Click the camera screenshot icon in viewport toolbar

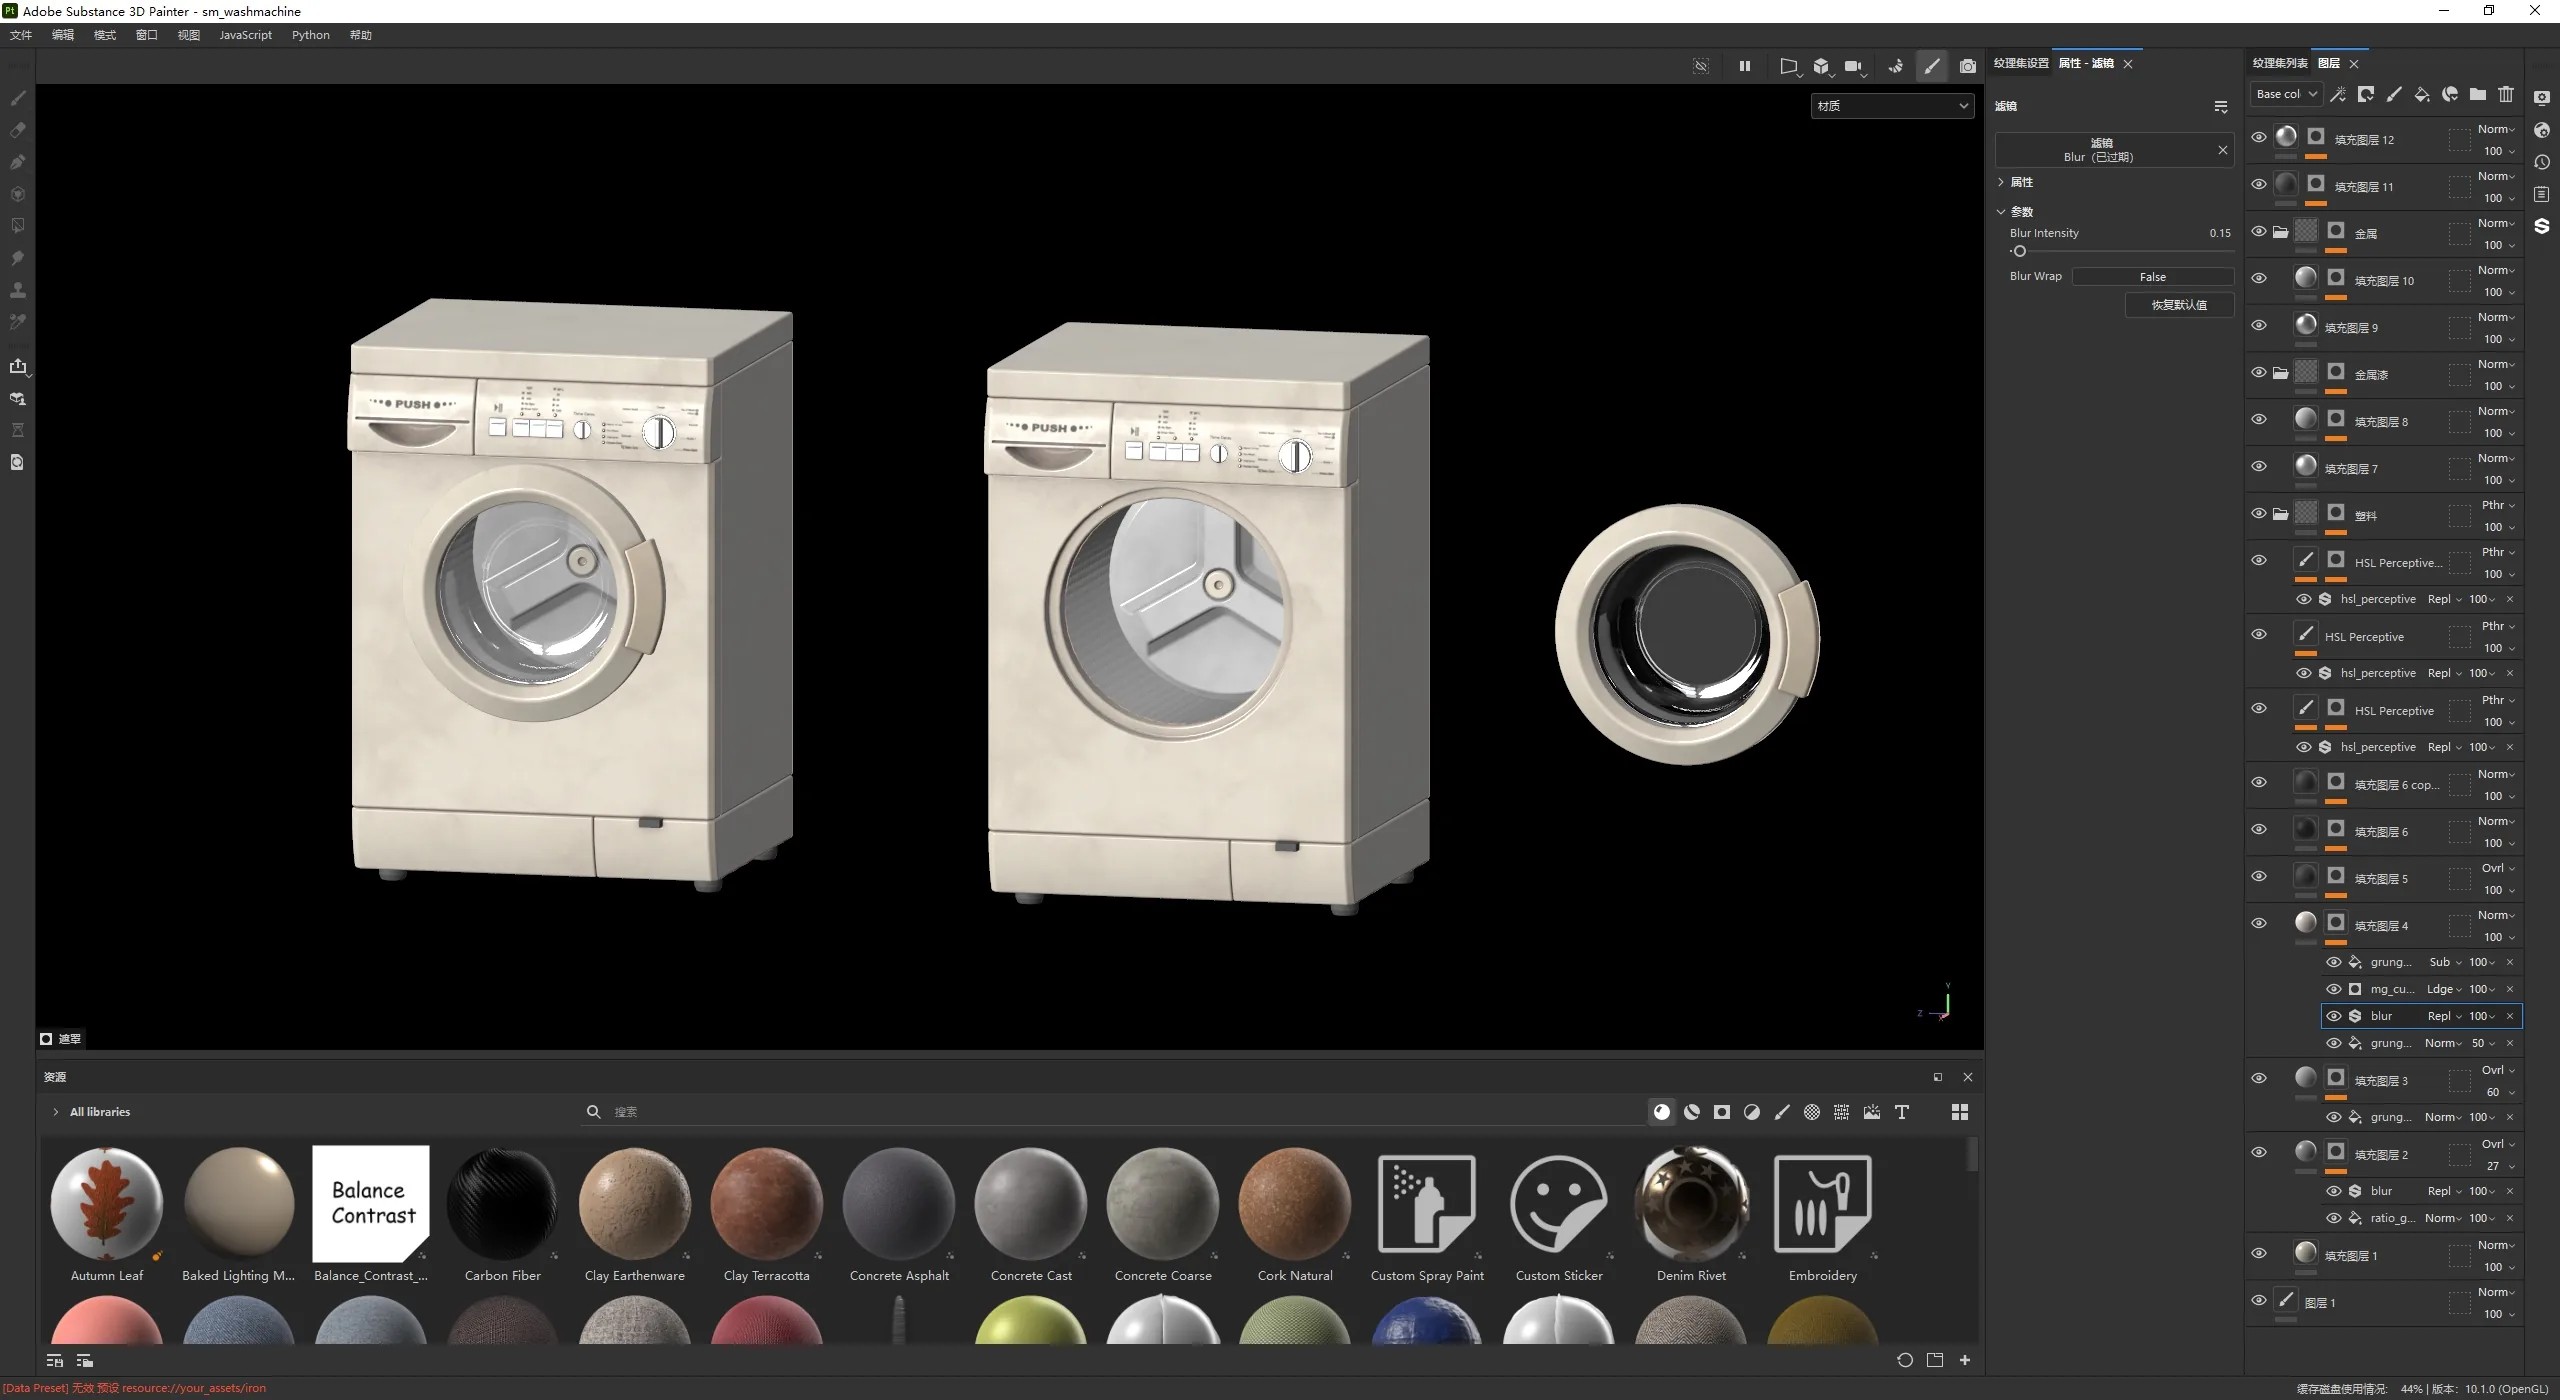click(x=1968, y=66)
